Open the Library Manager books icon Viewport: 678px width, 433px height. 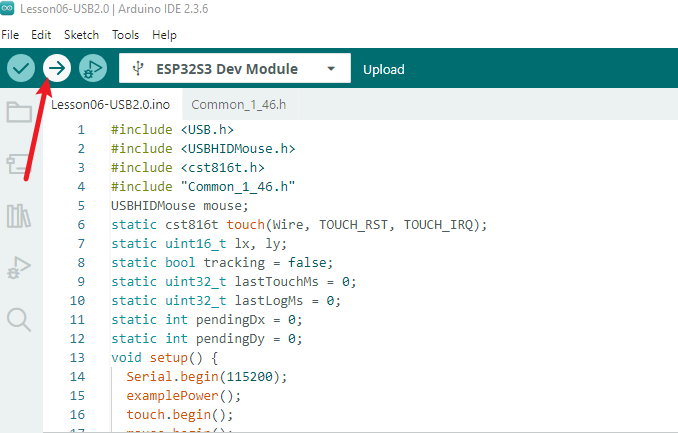(x=19, y=216)
